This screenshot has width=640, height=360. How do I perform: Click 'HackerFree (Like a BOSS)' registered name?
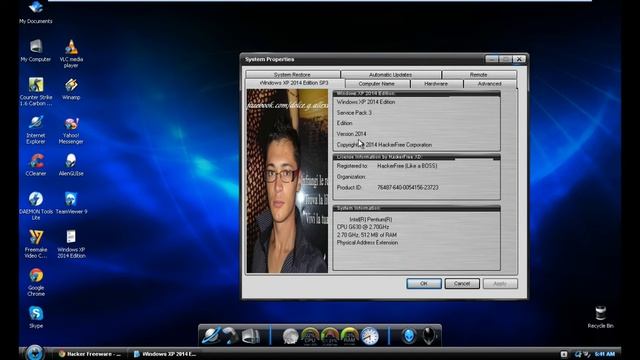[407, 166]
